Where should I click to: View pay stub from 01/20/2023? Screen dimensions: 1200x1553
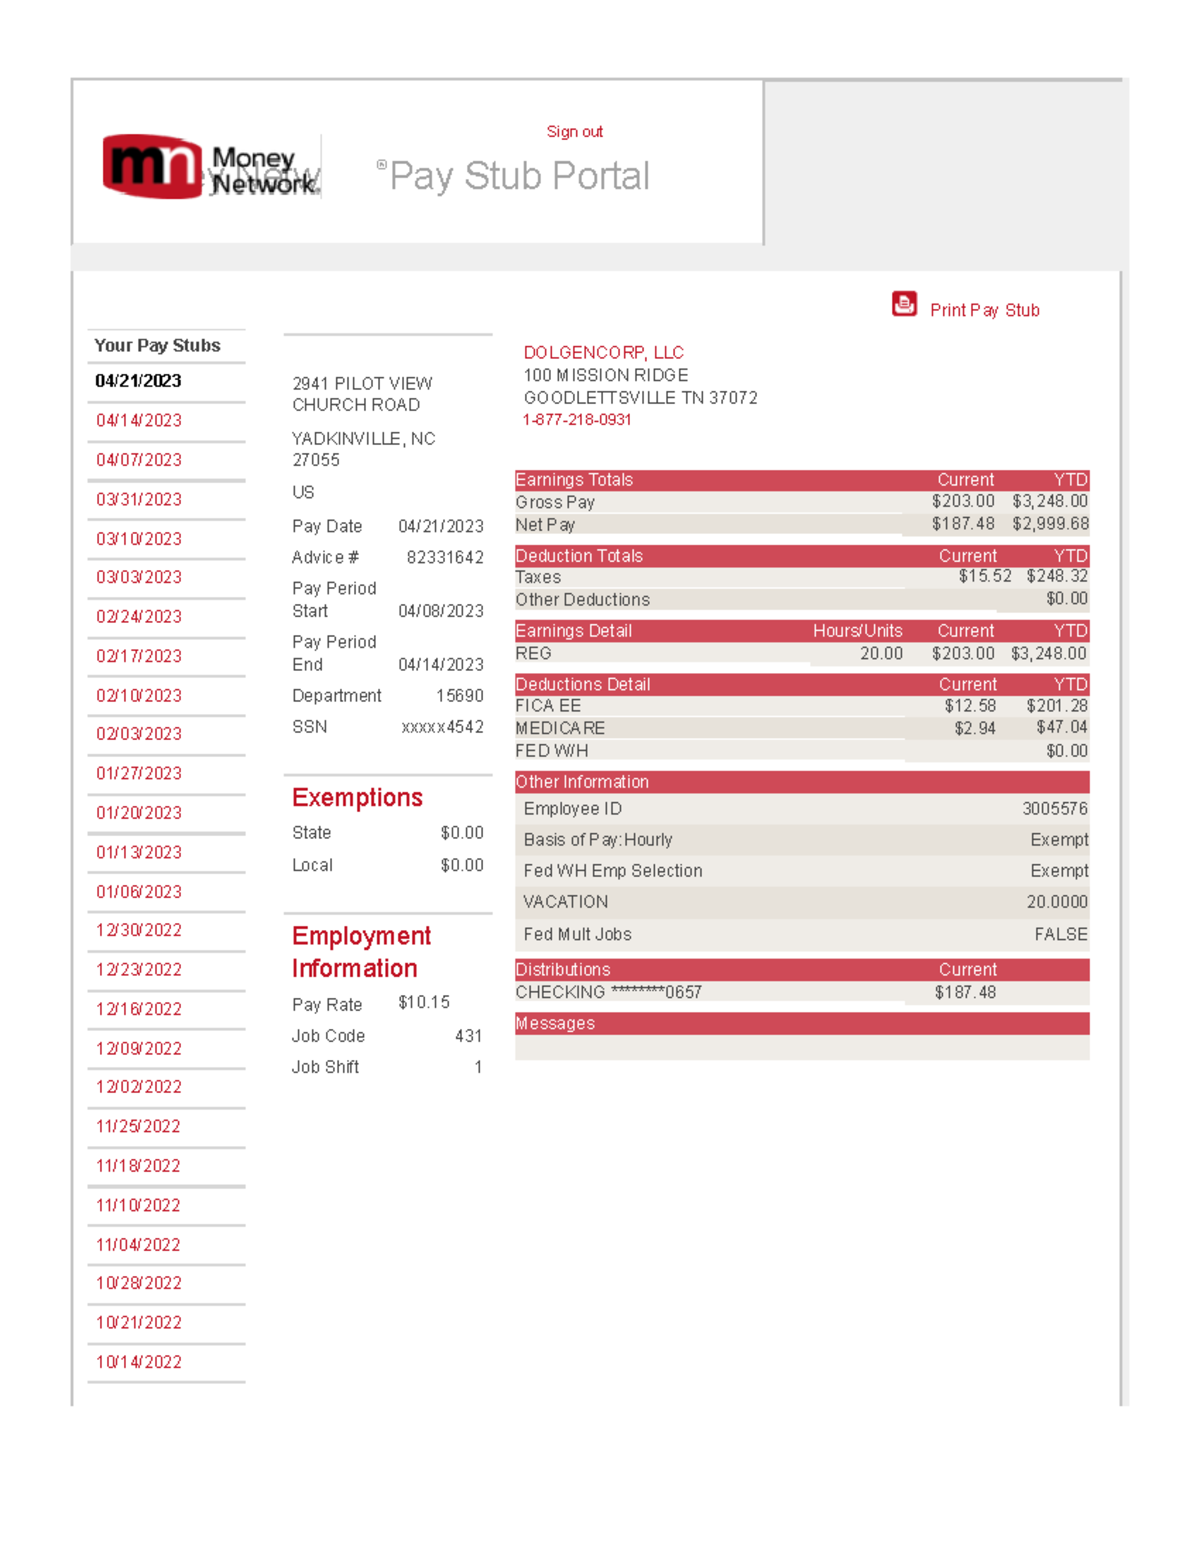tap(139, 813)
